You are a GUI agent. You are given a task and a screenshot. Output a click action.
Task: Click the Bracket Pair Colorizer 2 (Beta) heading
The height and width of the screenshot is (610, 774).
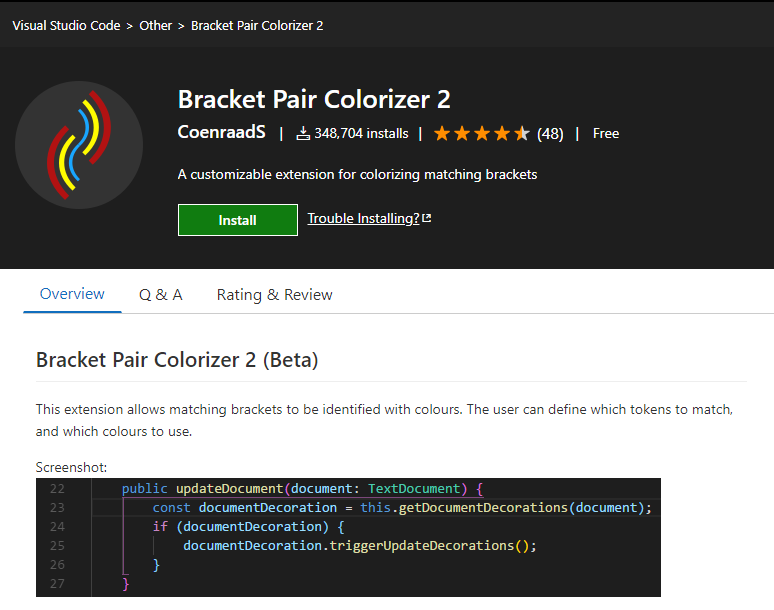click(177, 360)
